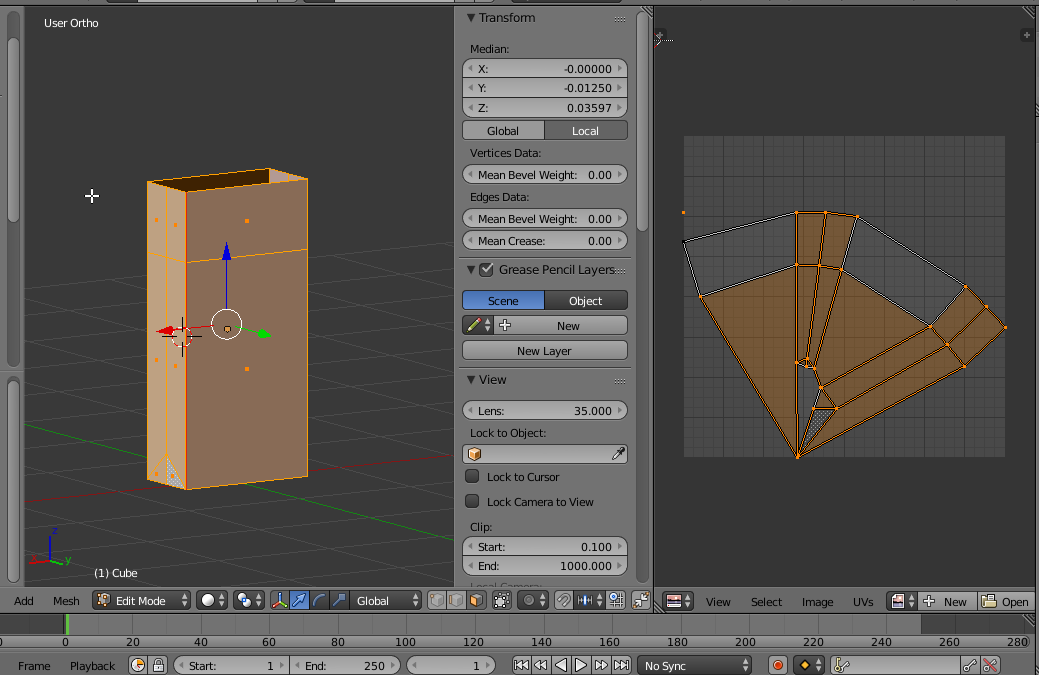Screen dimensions: 1039x675
Task: Collapse the Grease Pencil Layers panel
Action: click(x=471, y=270)
